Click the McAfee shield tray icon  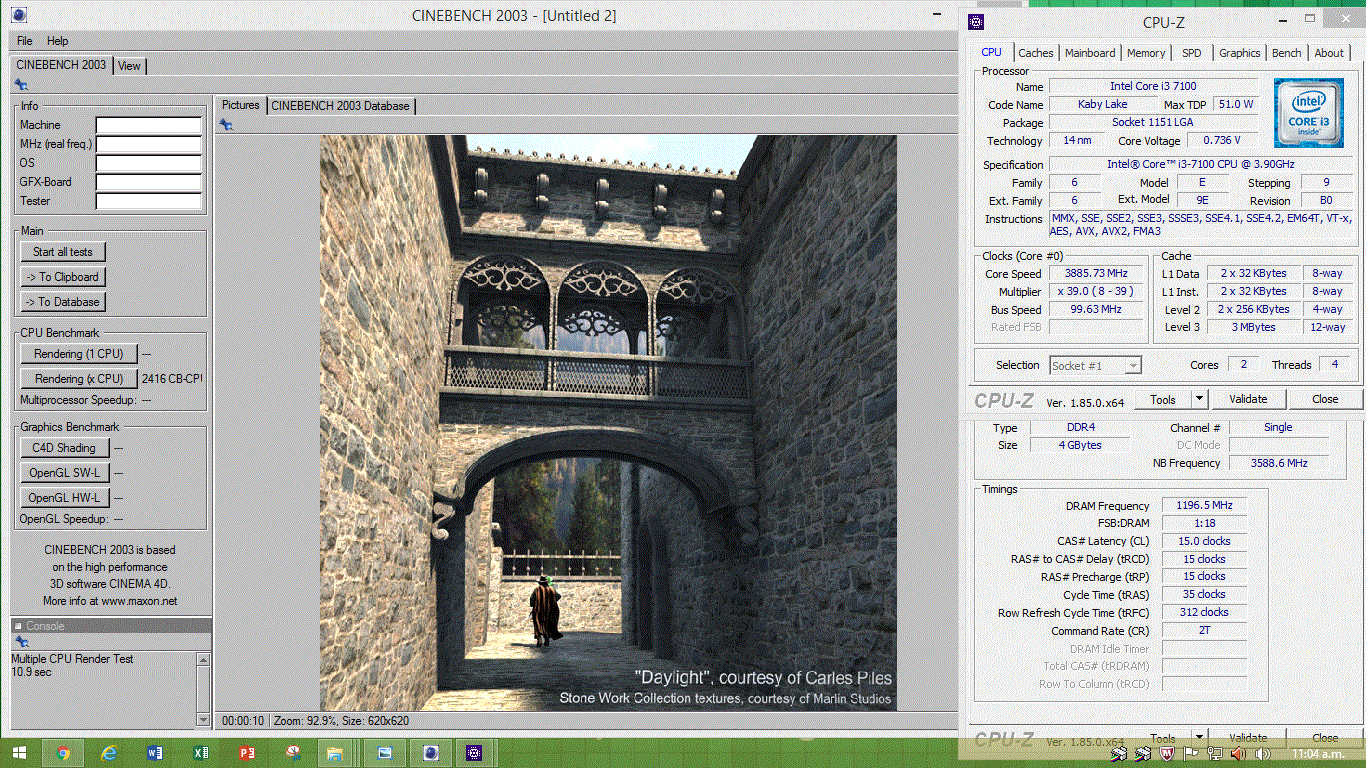click(x=1166, y=753)
